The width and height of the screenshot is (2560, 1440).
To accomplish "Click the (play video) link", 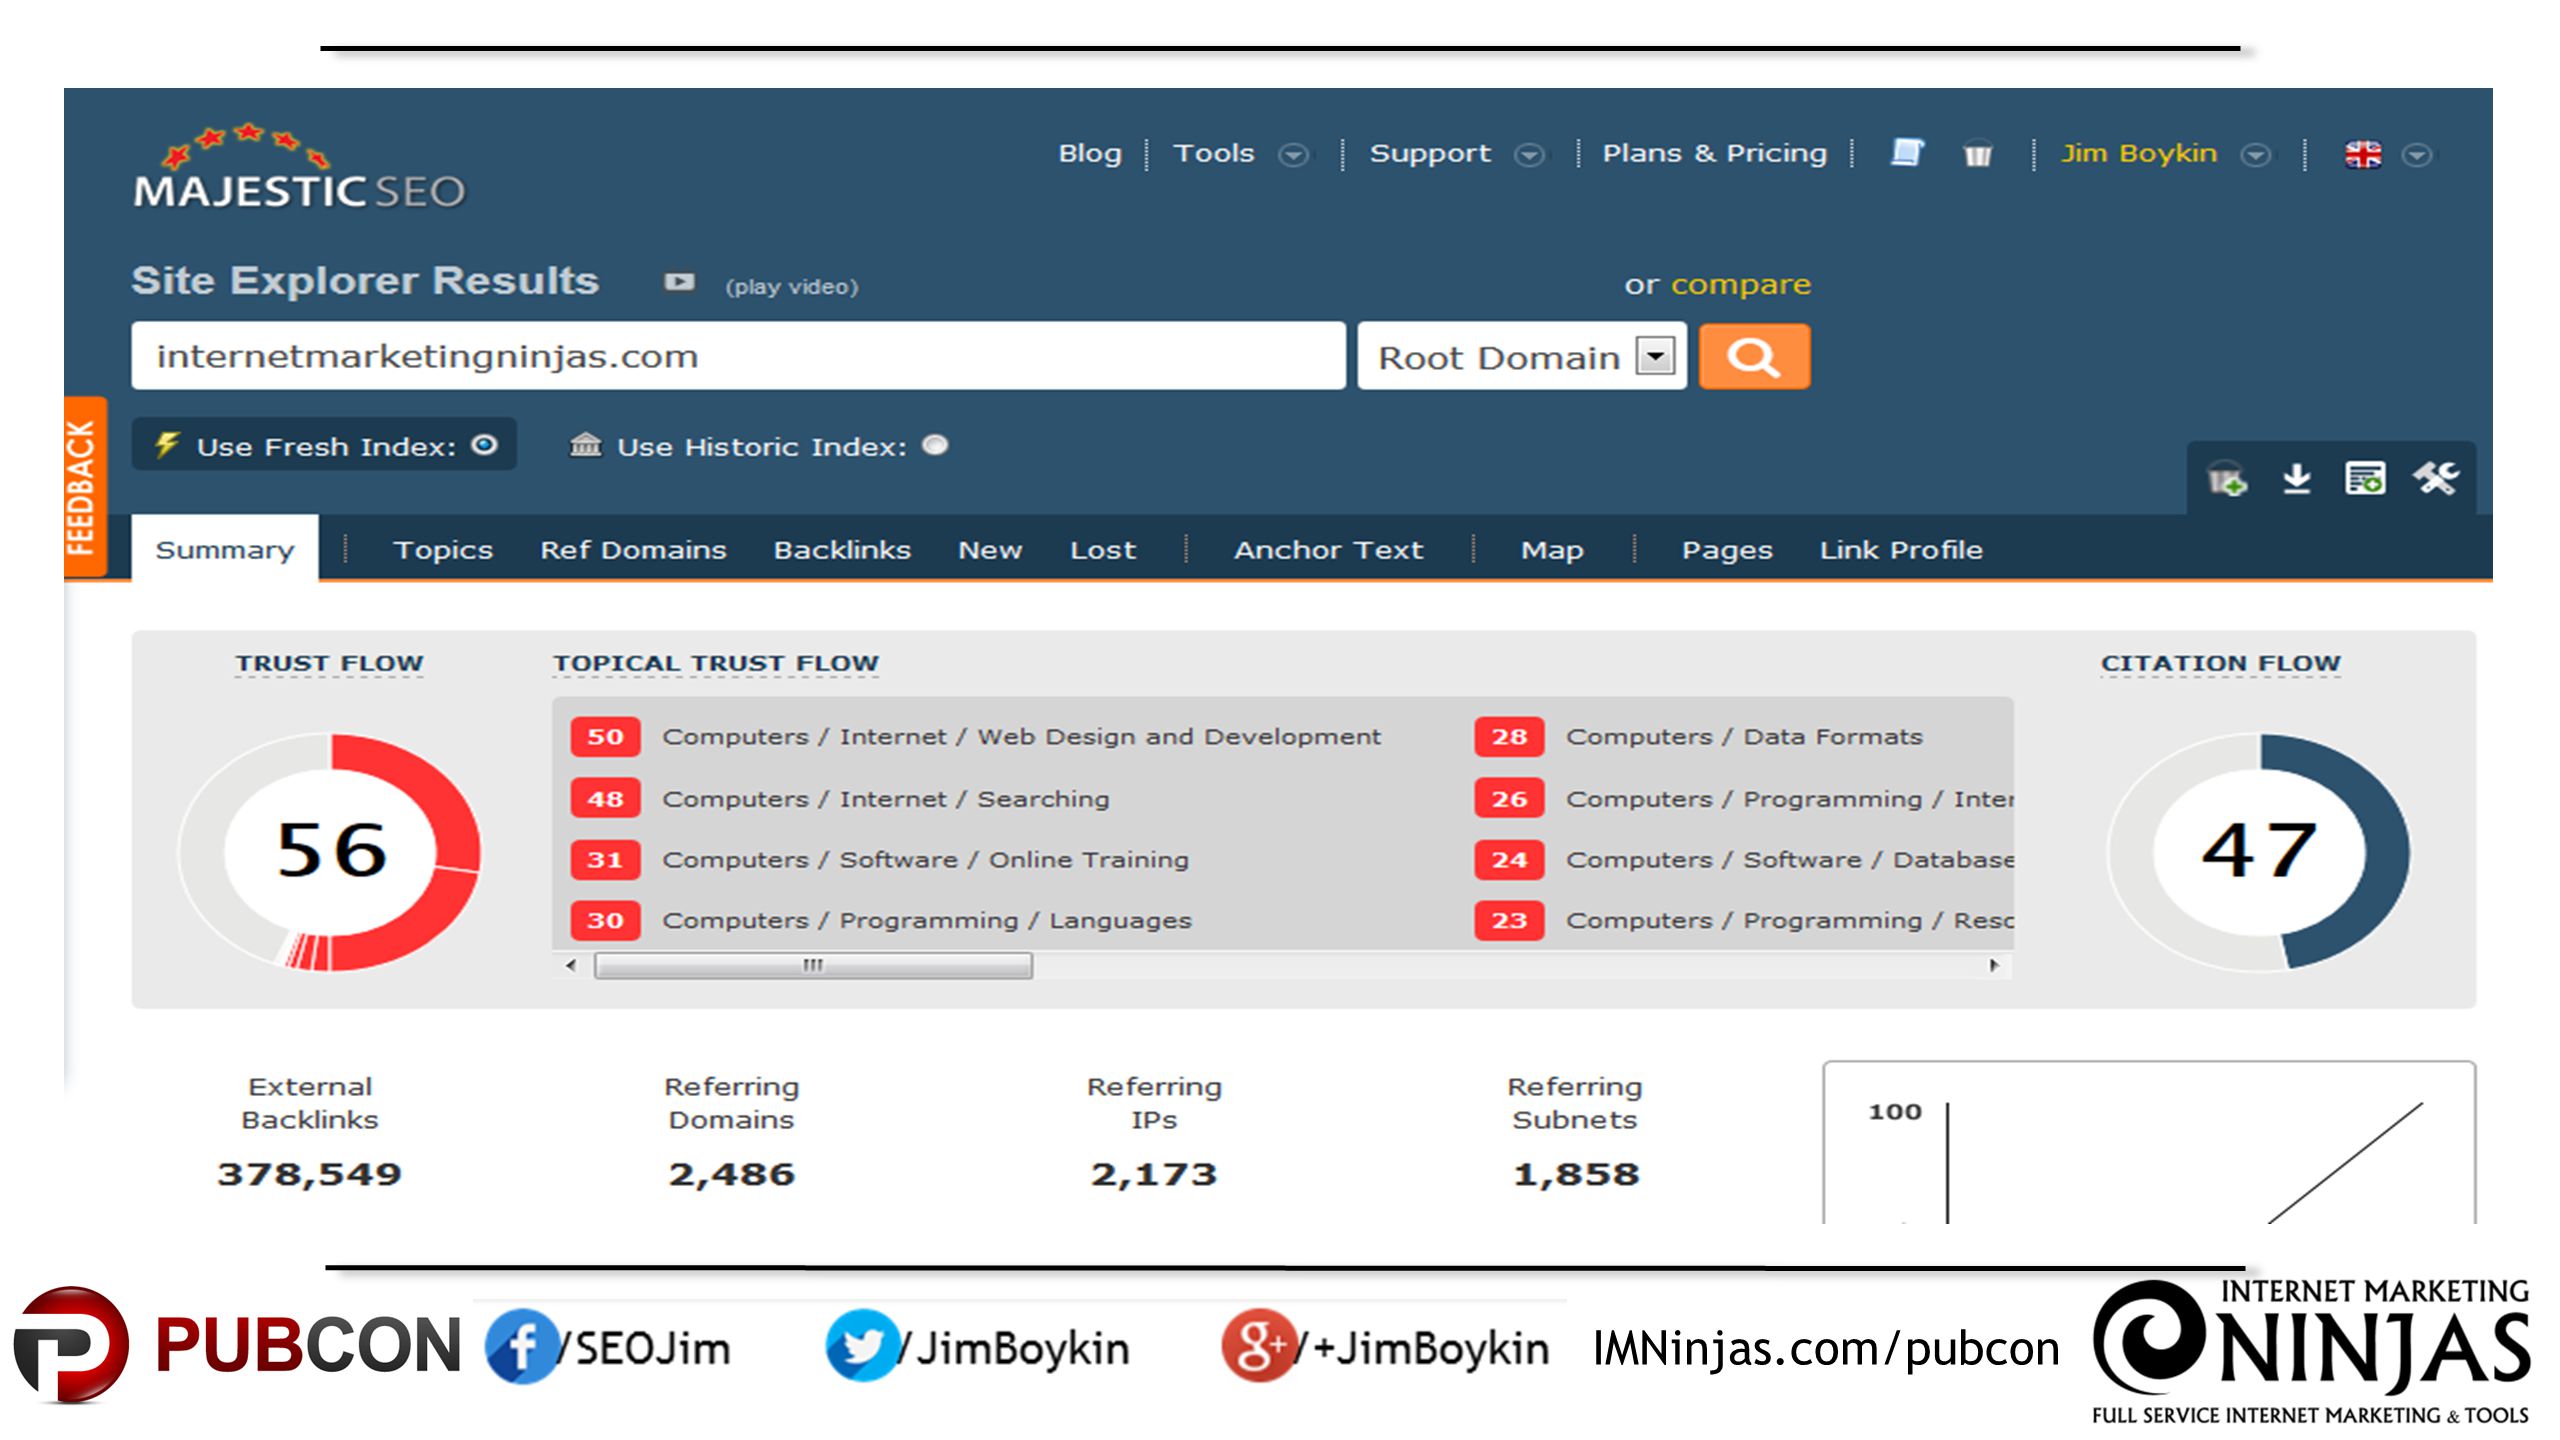I will coord(792,286).
